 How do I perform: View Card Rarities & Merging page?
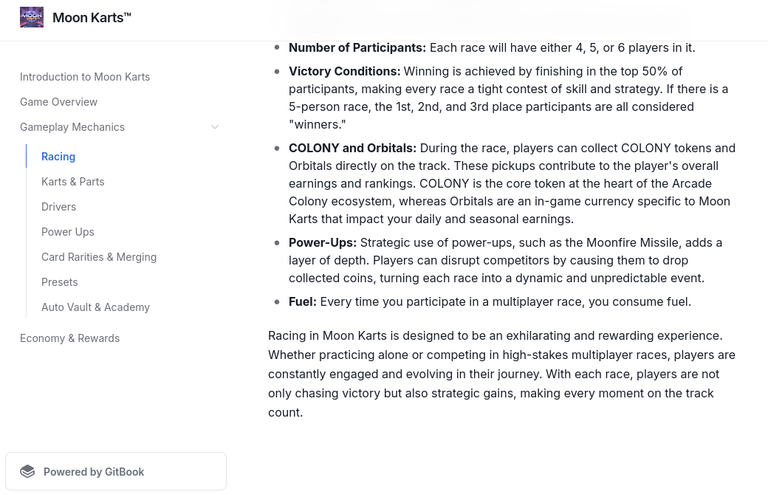coord(99,257)
